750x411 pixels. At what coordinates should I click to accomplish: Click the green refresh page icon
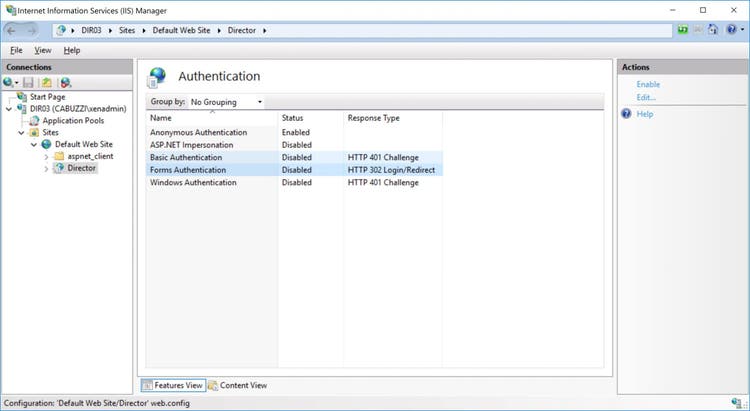[683, 30]
